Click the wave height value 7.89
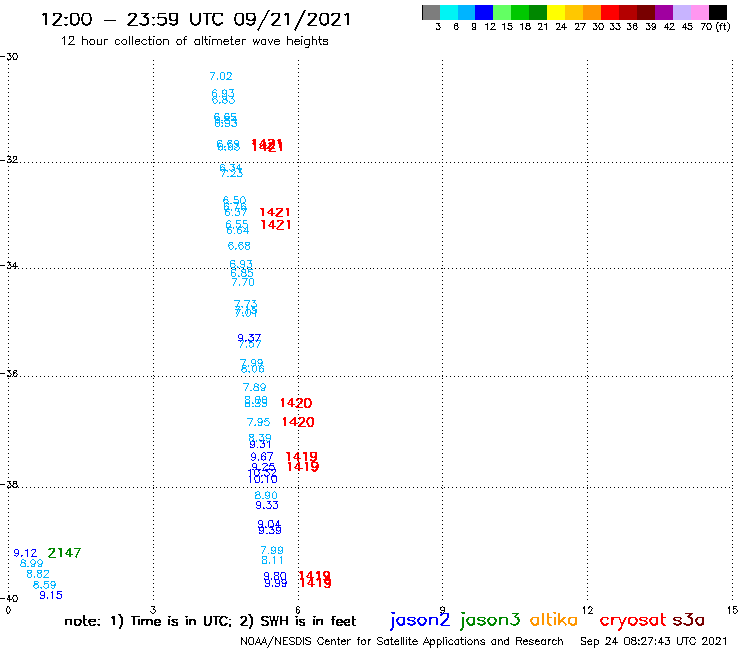 click(254, 387)
